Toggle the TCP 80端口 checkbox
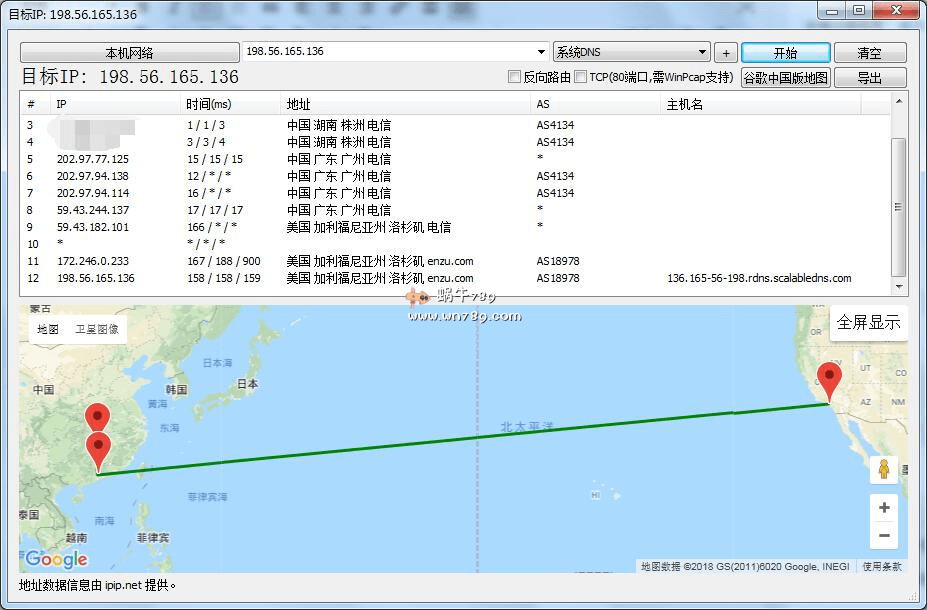The height and width of the screenshot is (610, 927). coord(581,77)
